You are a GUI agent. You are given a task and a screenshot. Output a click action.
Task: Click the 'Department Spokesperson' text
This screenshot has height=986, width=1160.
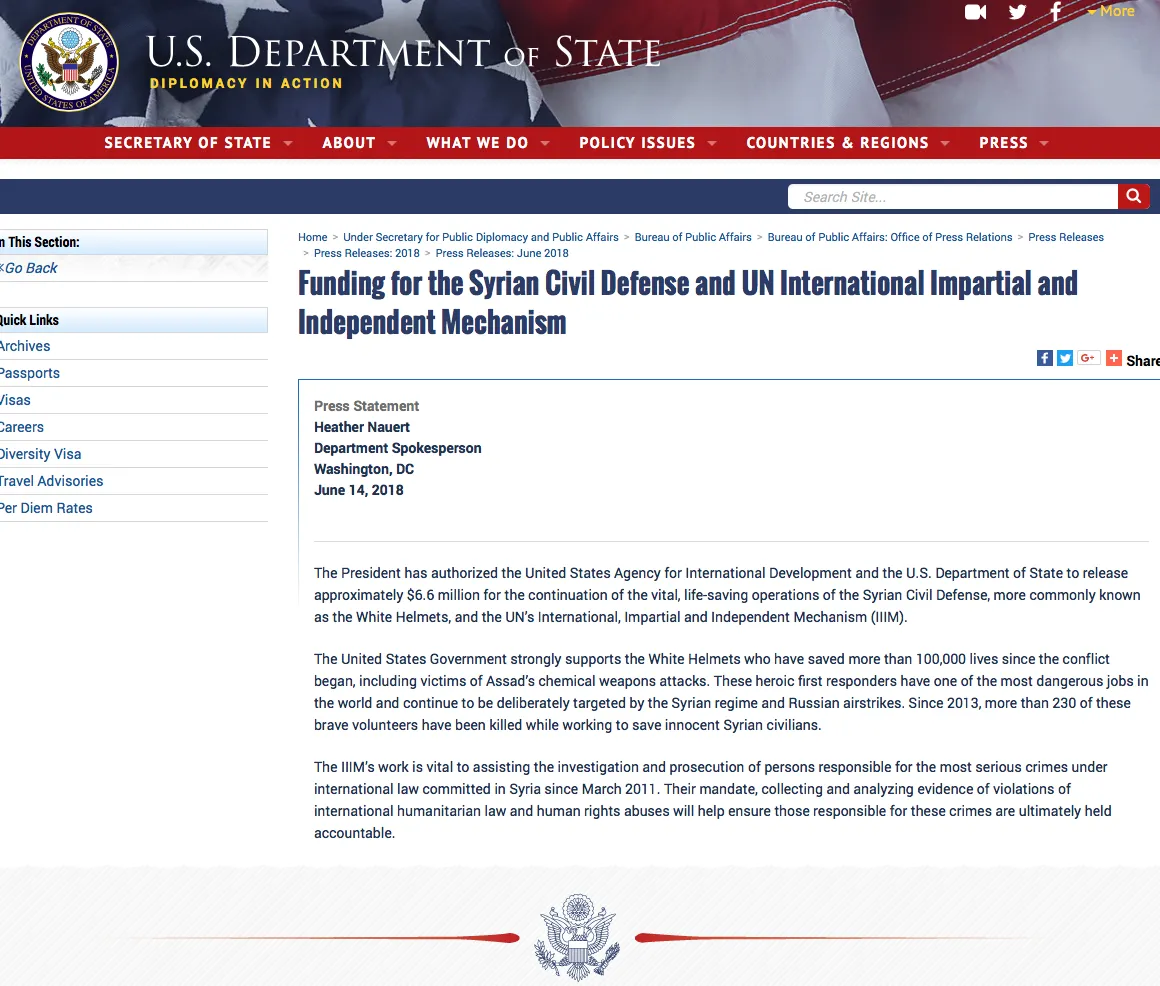pos(397,448)
